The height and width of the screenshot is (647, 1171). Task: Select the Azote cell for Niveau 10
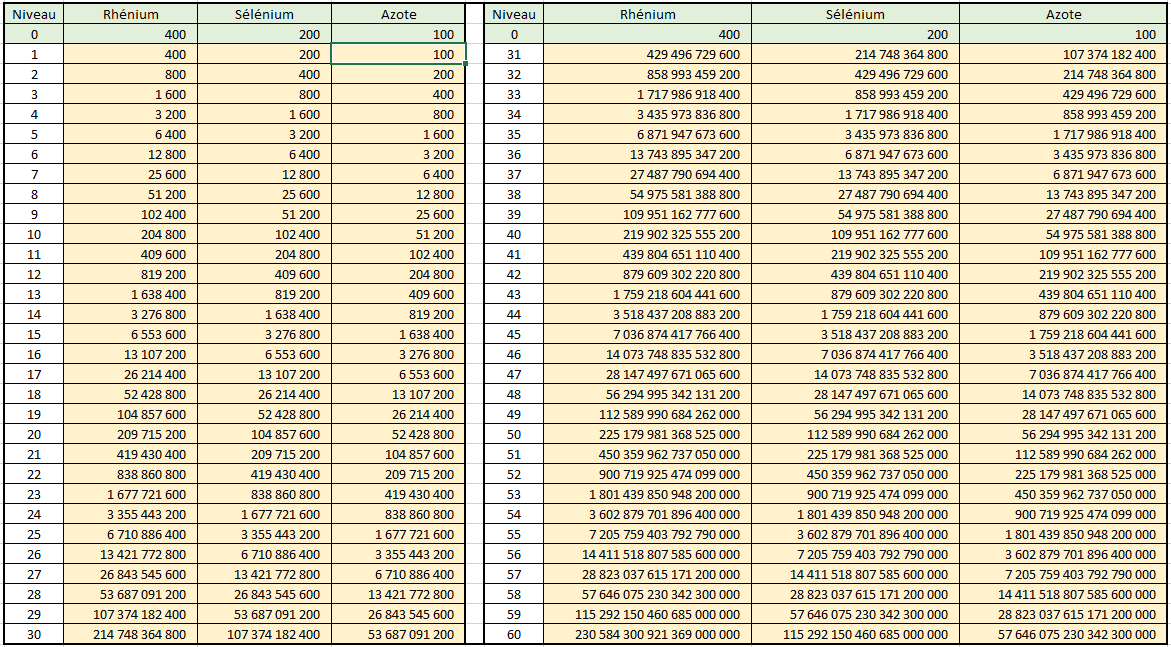(397, 234)
